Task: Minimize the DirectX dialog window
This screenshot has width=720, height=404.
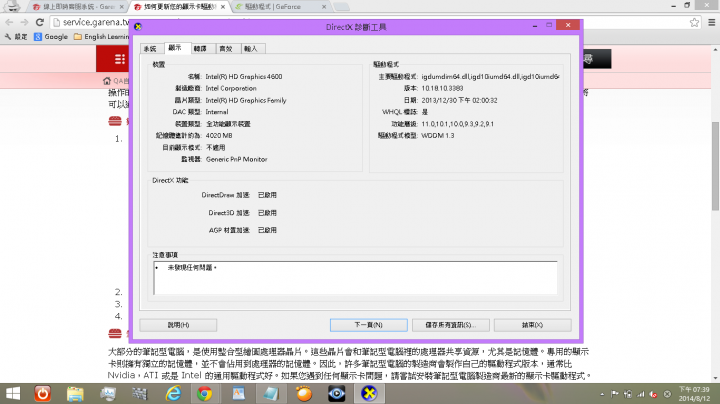Action: coord(535,26)
